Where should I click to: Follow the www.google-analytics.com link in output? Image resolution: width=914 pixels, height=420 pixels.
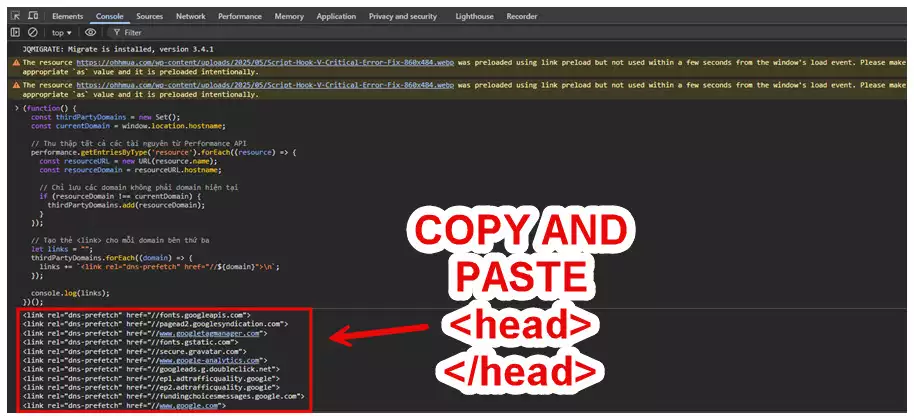209,361
